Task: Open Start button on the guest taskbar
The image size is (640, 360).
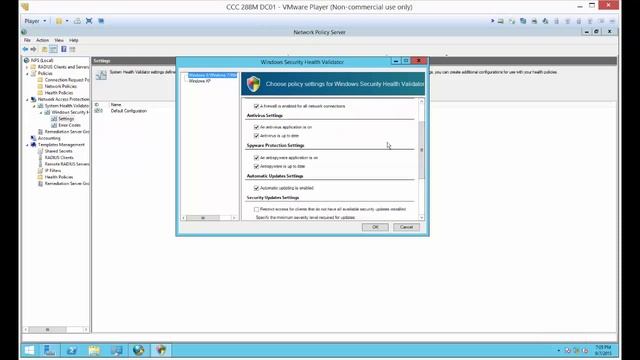Action: click(x=29, y=350)
